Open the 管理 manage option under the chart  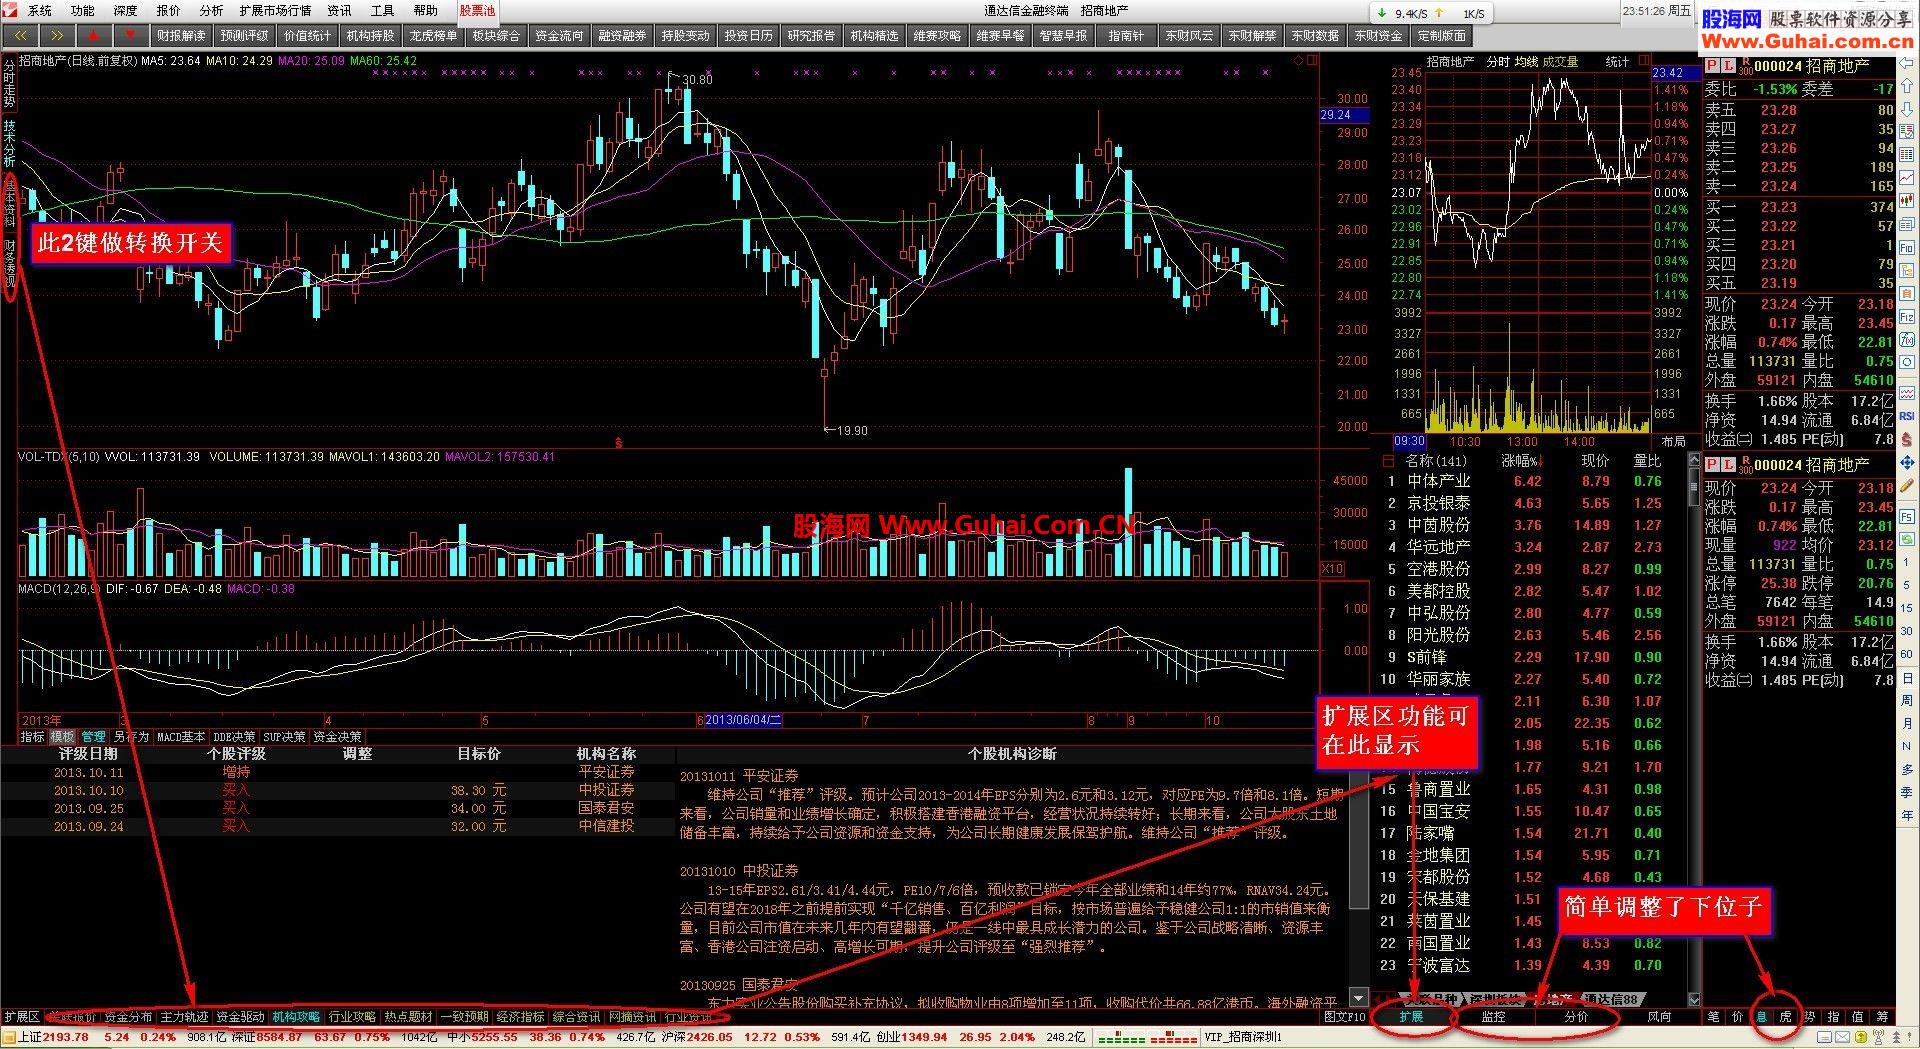tap(94, 737)
